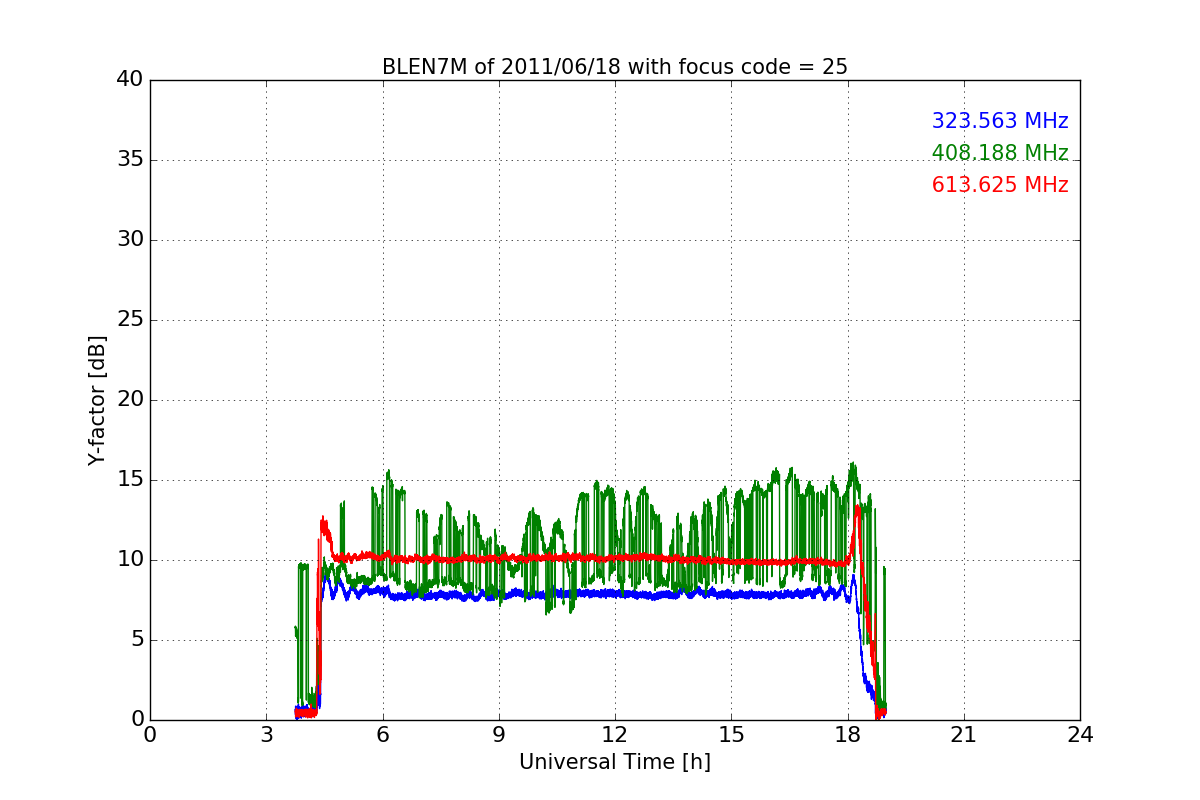The width and height of the screenshot is (1200, 800).
Task: Click the x-axis tick label '18'
Action: coord(847,734)
